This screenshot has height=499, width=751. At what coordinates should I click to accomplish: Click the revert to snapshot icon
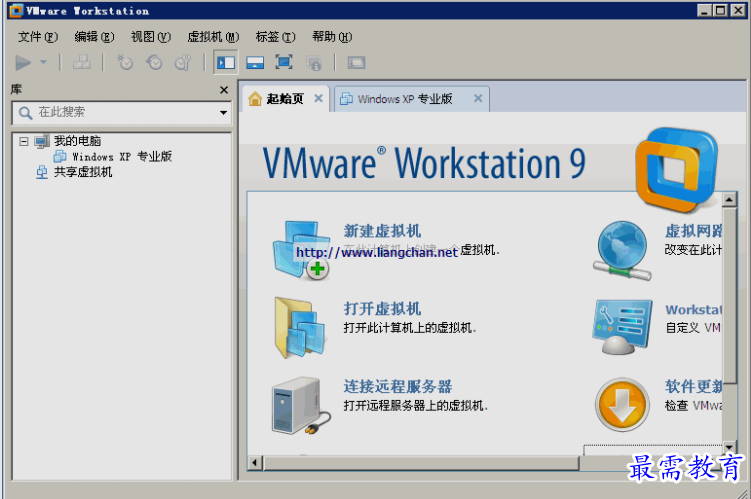154,62
